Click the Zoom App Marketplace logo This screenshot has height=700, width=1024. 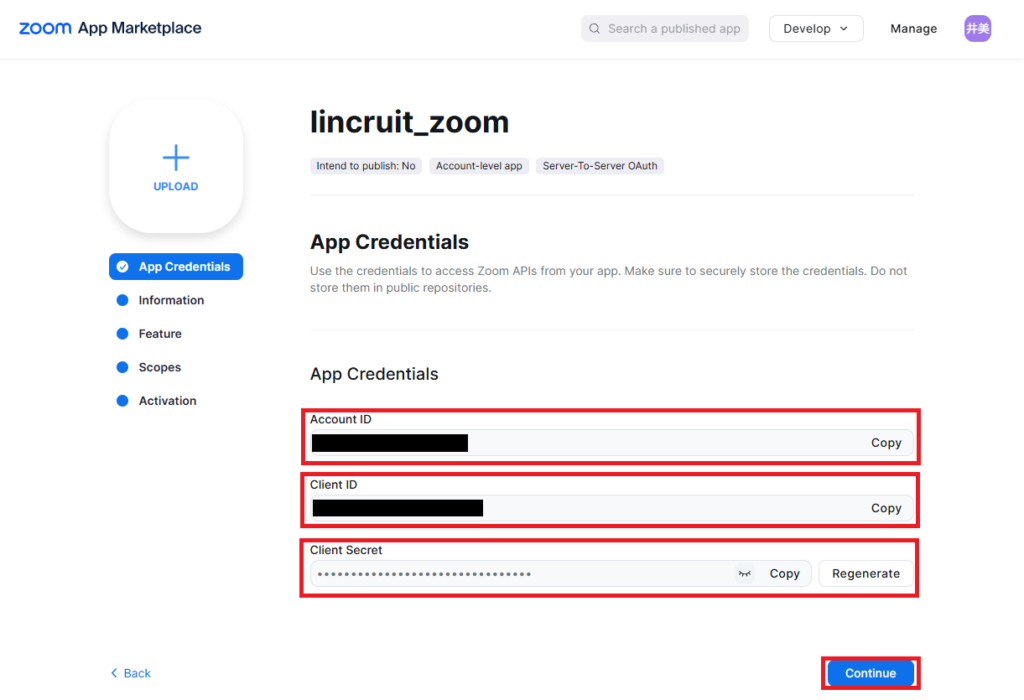pos(110,28)
